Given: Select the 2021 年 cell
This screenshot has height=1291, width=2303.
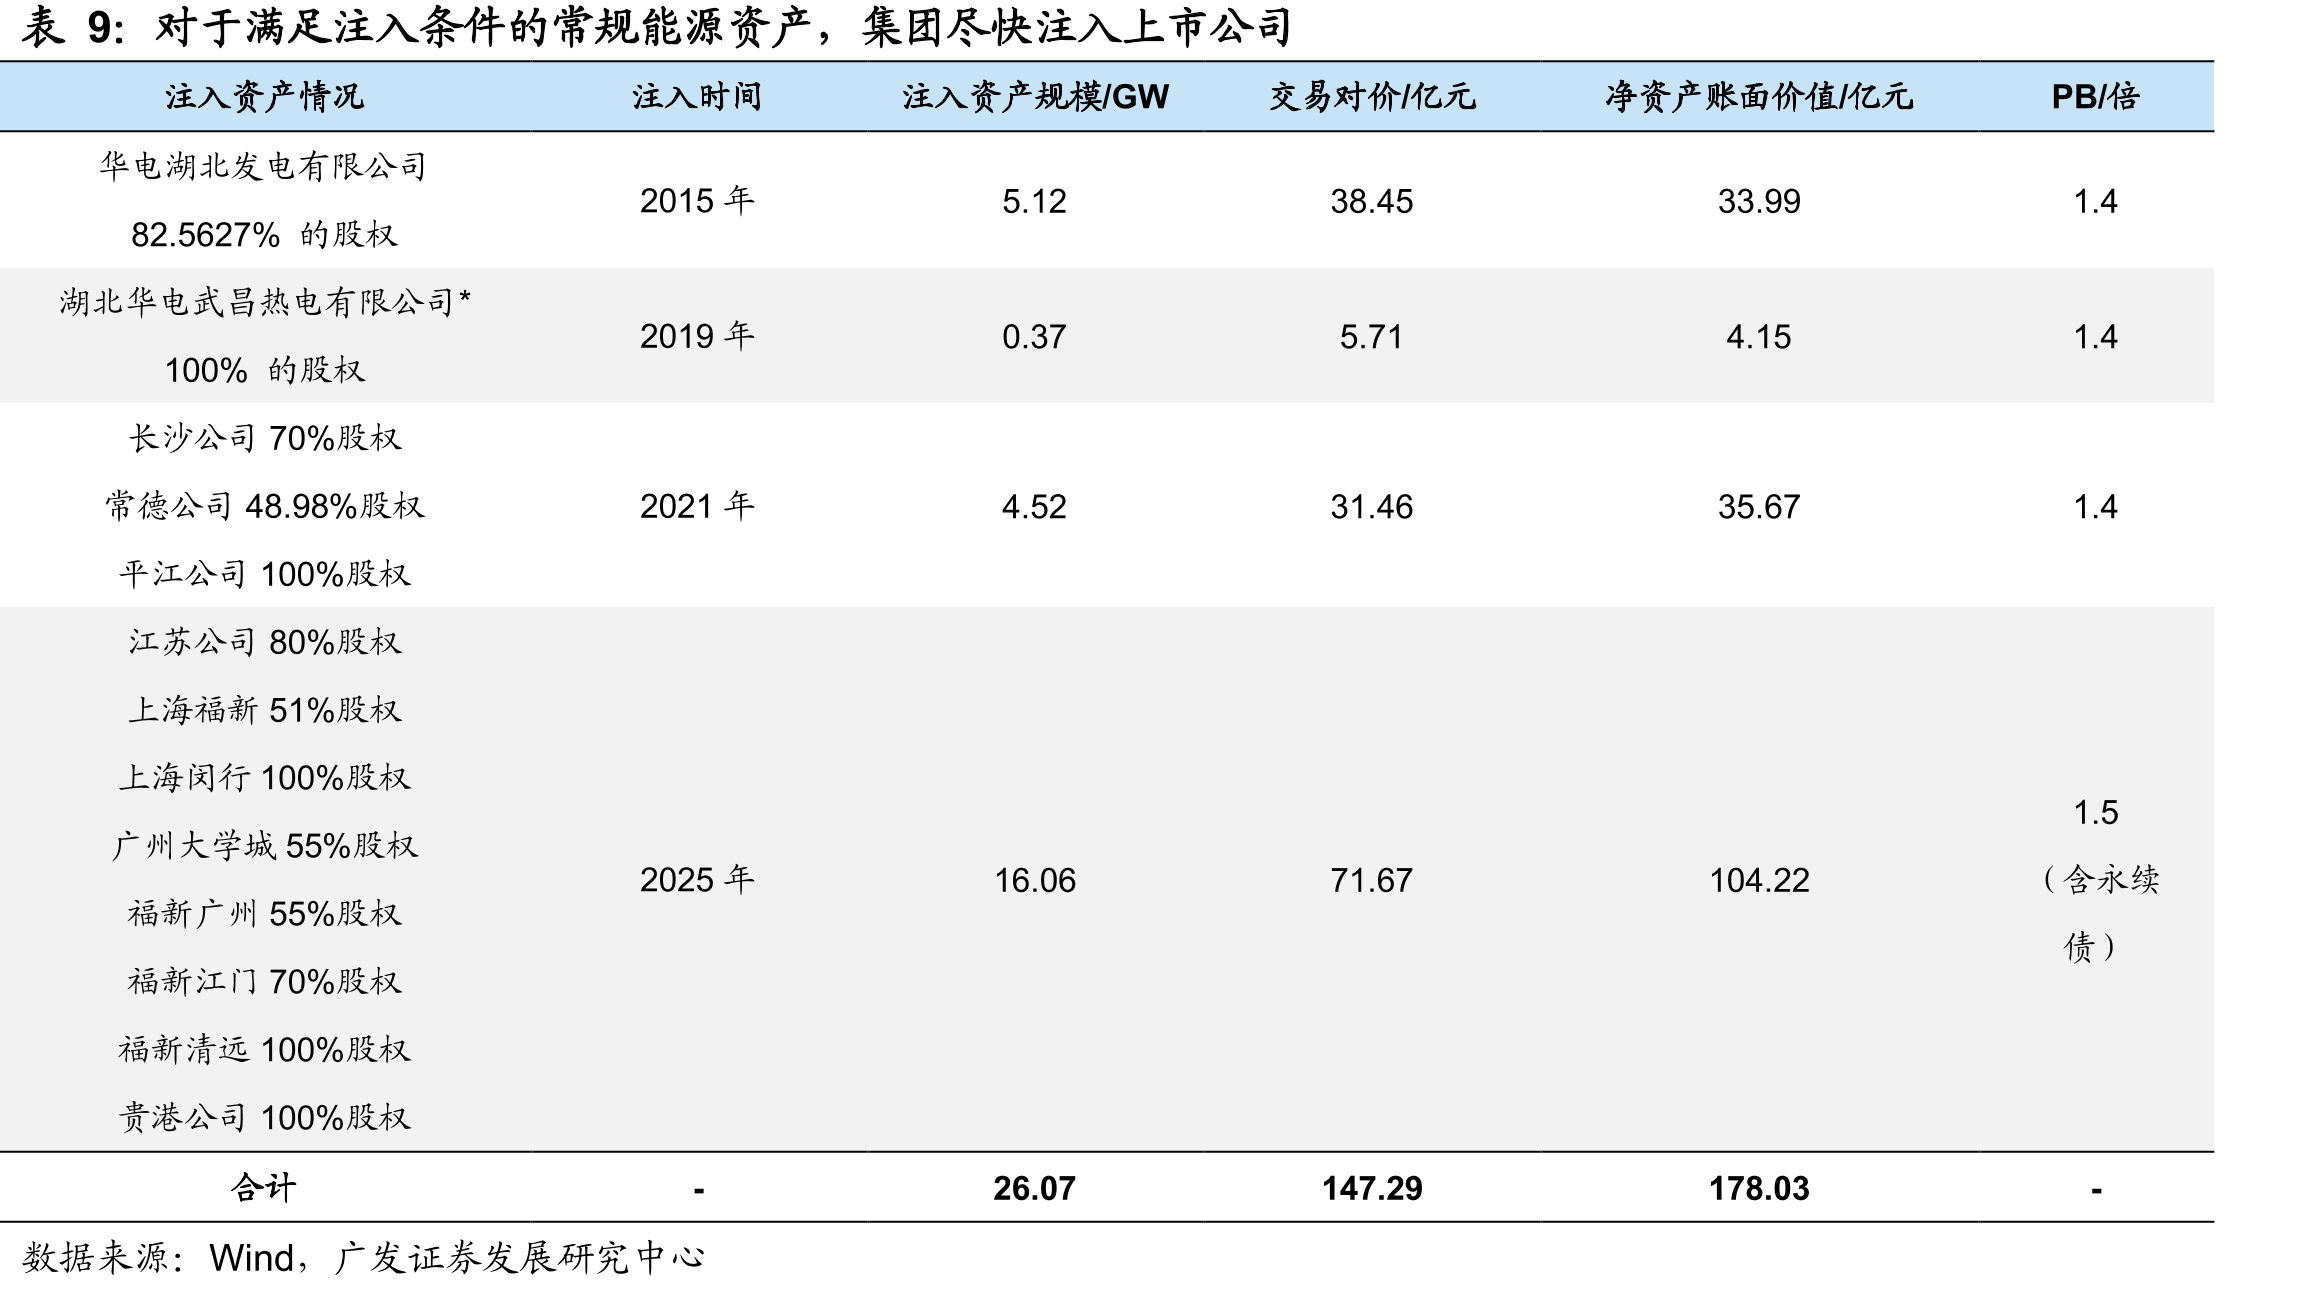Looking at the screenshot, I should tap(697, 506).
